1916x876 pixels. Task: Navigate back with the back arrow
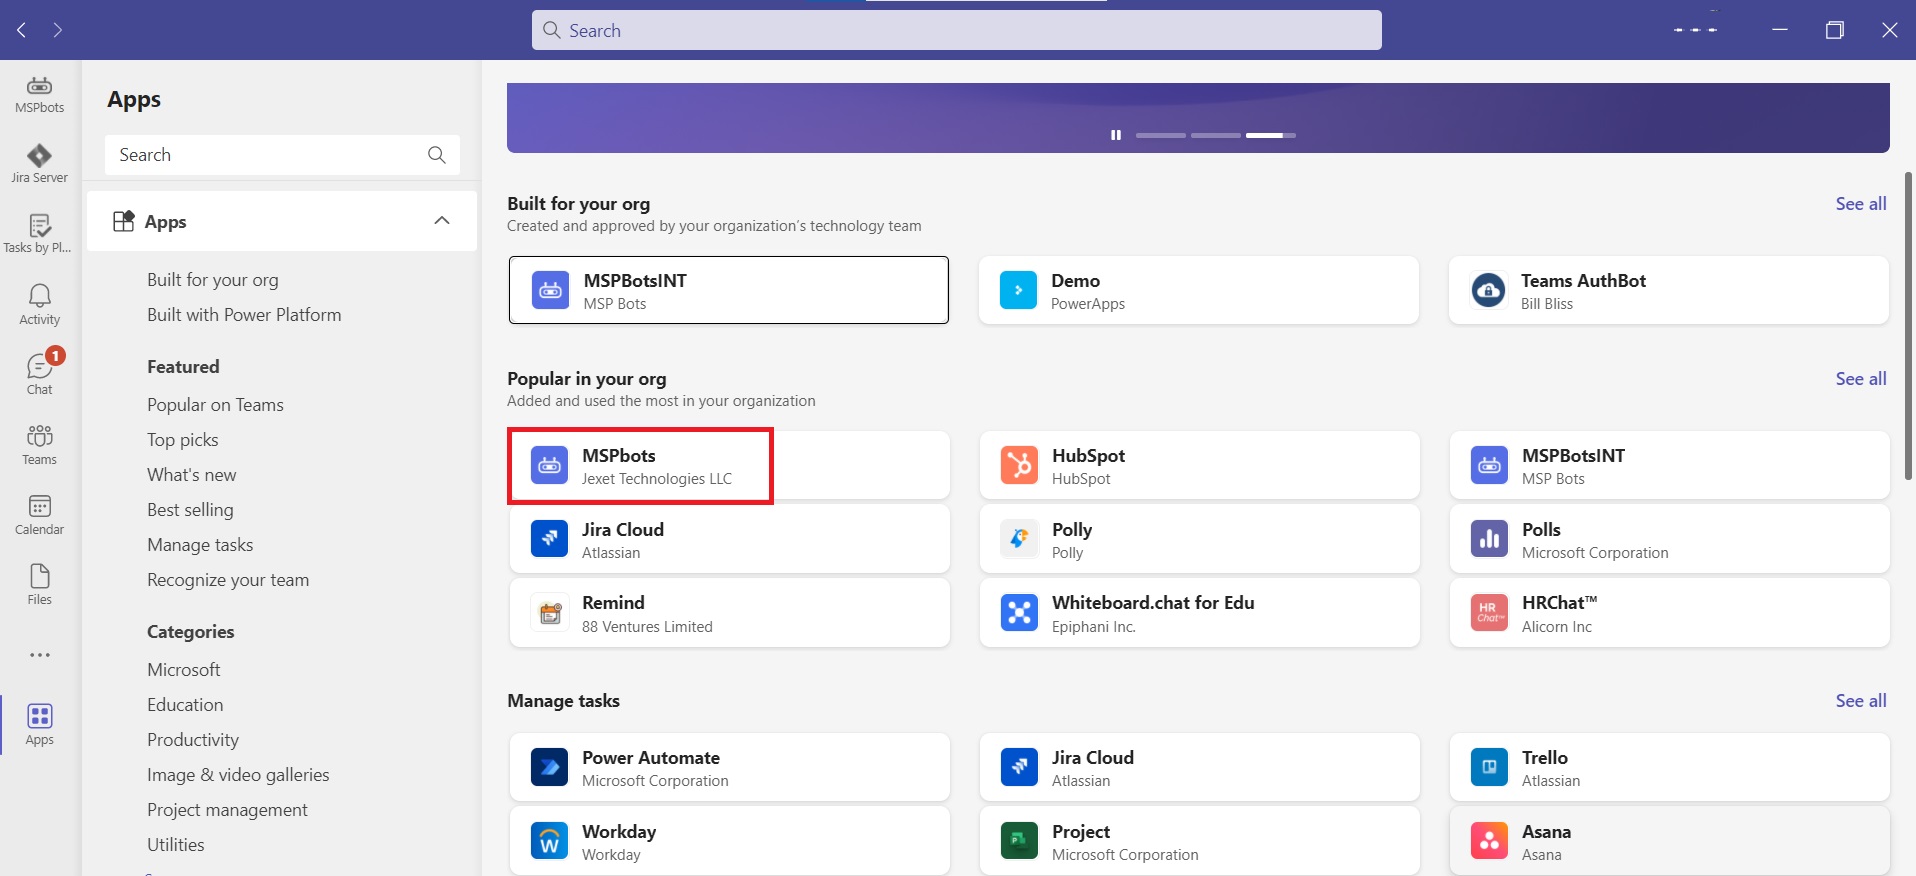(22, 30)
